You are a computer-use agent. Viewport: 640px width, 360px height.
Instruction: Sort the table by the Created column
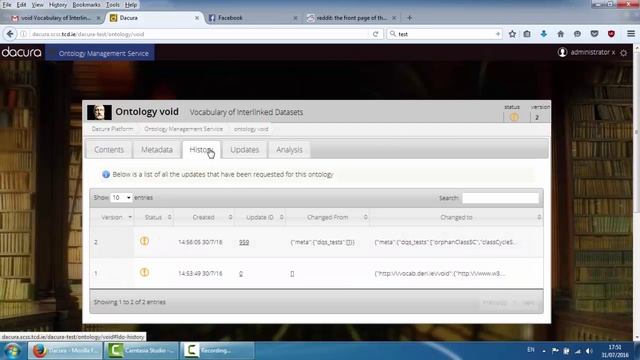coord(204,217)
